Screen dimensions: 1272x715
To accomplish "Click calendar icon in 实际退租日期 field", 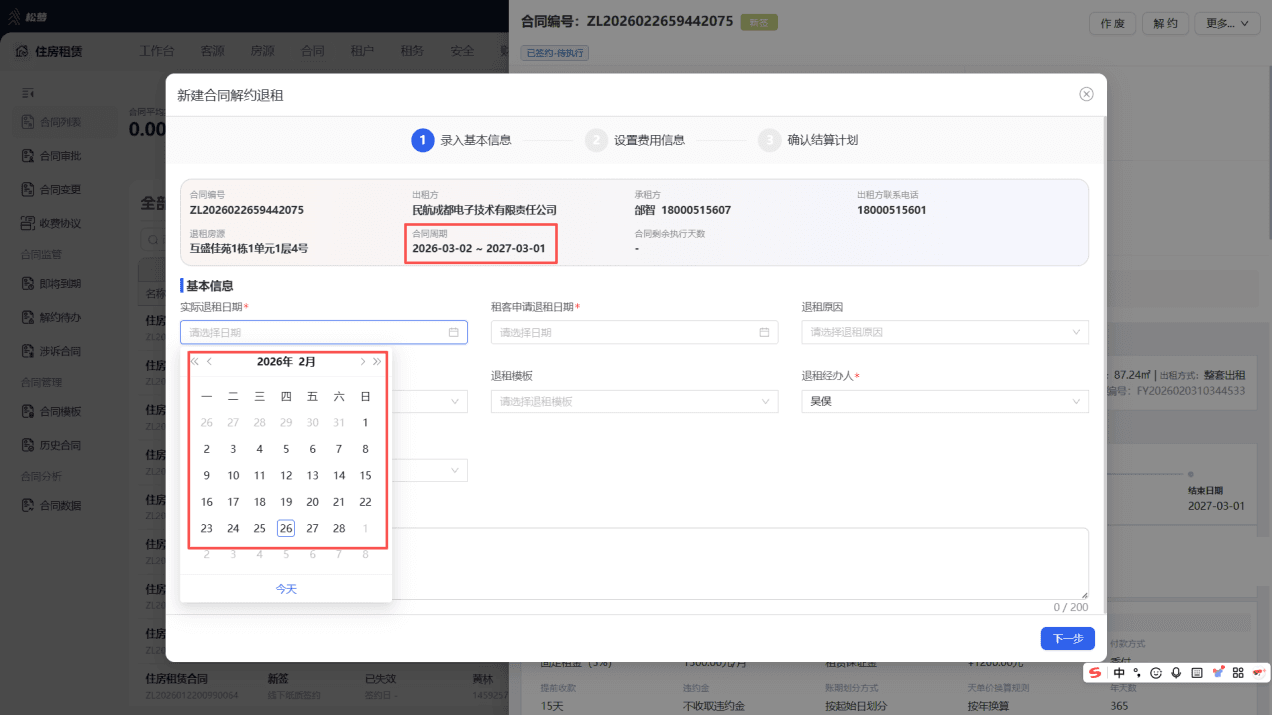I will 453,332.
